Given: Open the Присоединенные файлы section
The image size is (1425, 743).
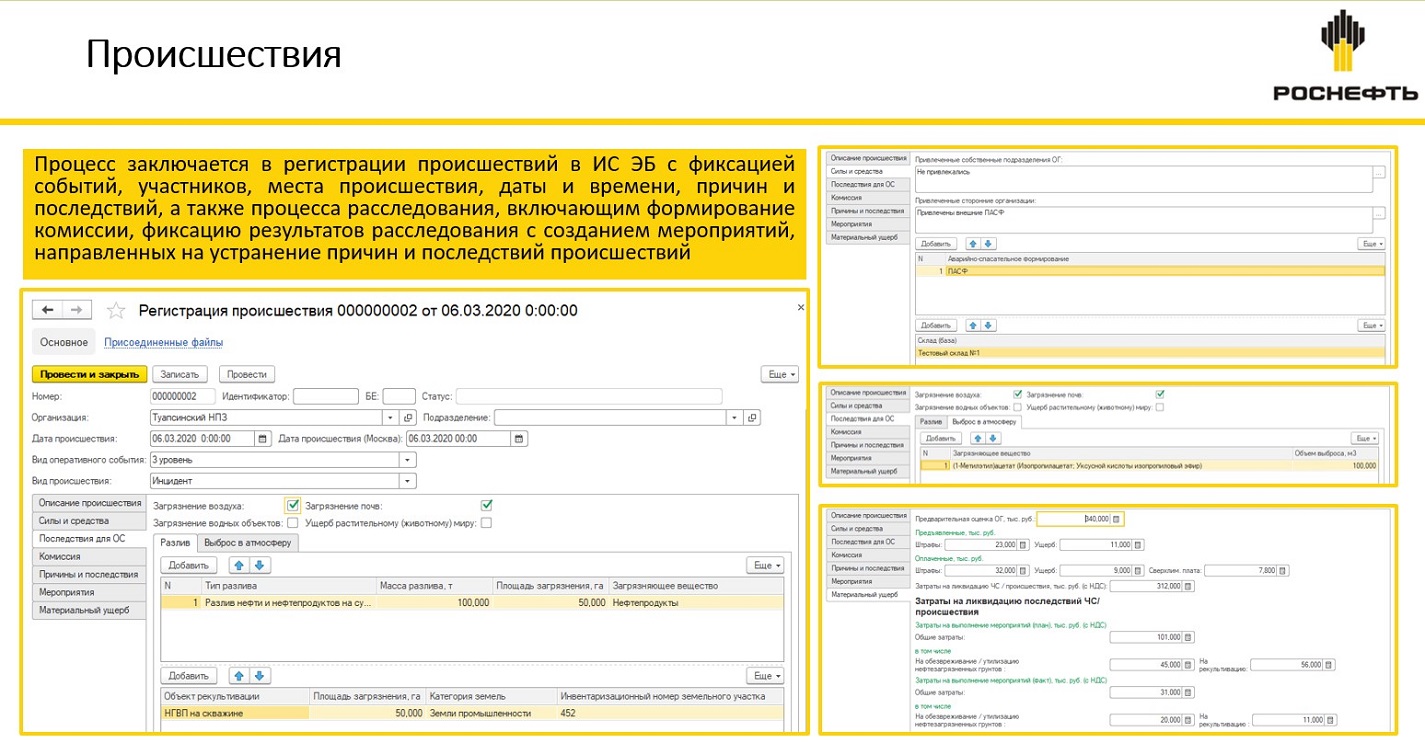Looking at the screenshot, I should point(163,342).
